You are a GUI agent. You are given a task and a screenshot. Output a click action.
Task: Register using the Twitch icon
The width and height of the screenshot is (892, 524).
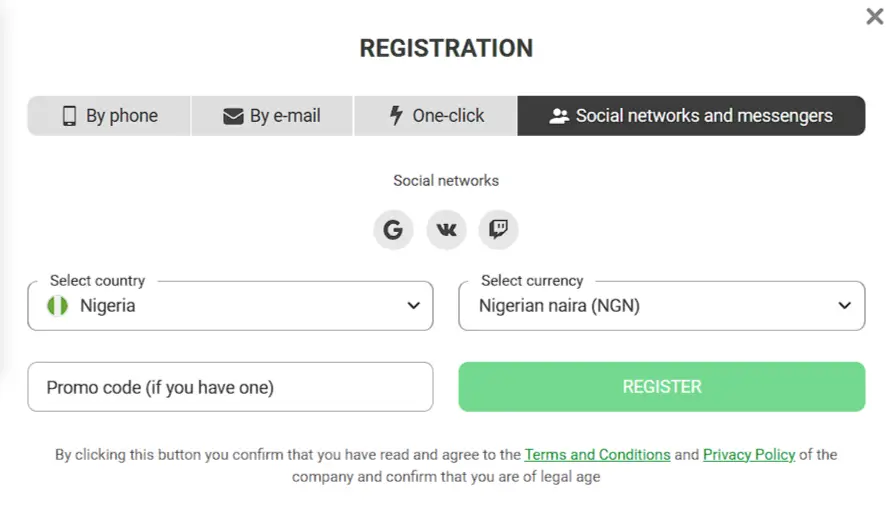click(x=498, y=230)
